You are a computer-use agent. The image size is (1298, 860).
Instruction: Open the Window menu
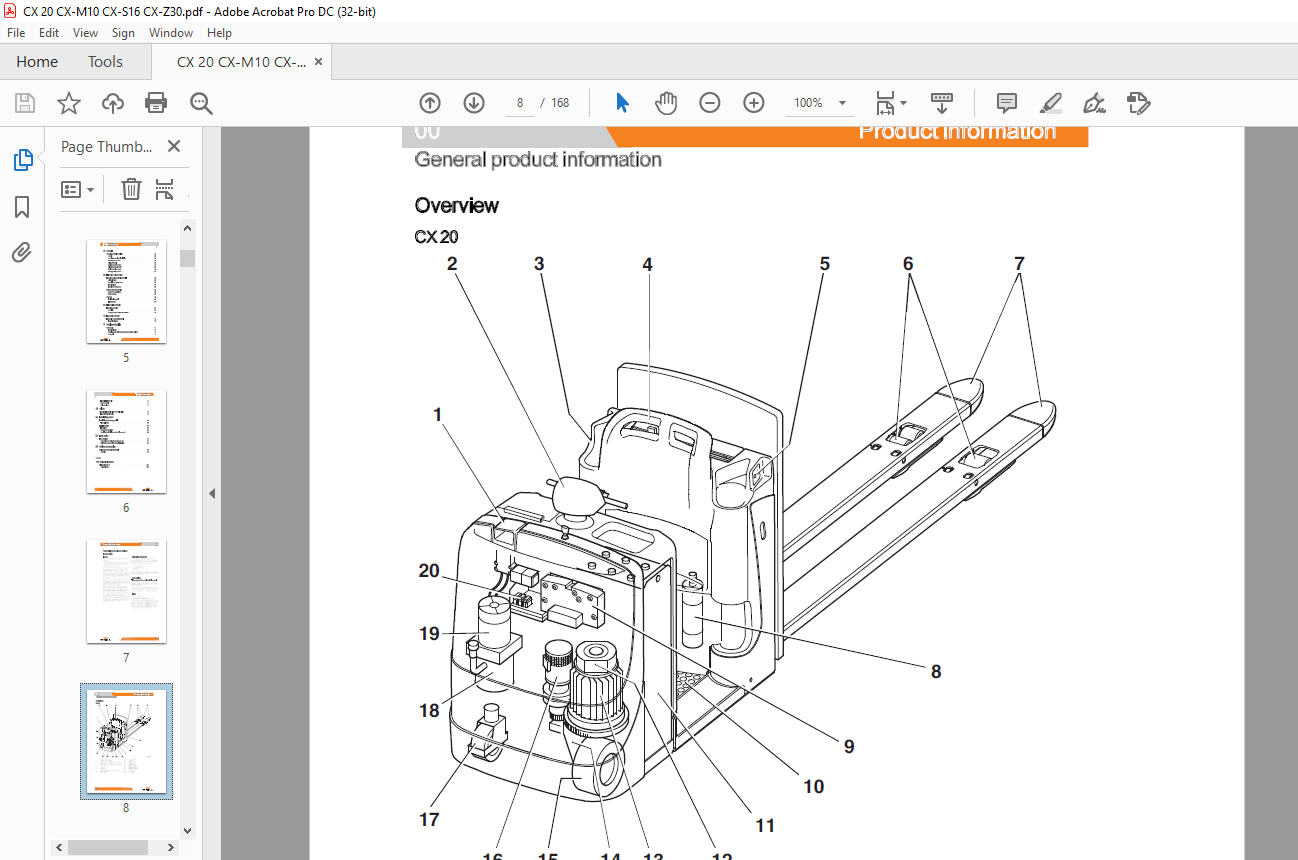click(171, 33)
